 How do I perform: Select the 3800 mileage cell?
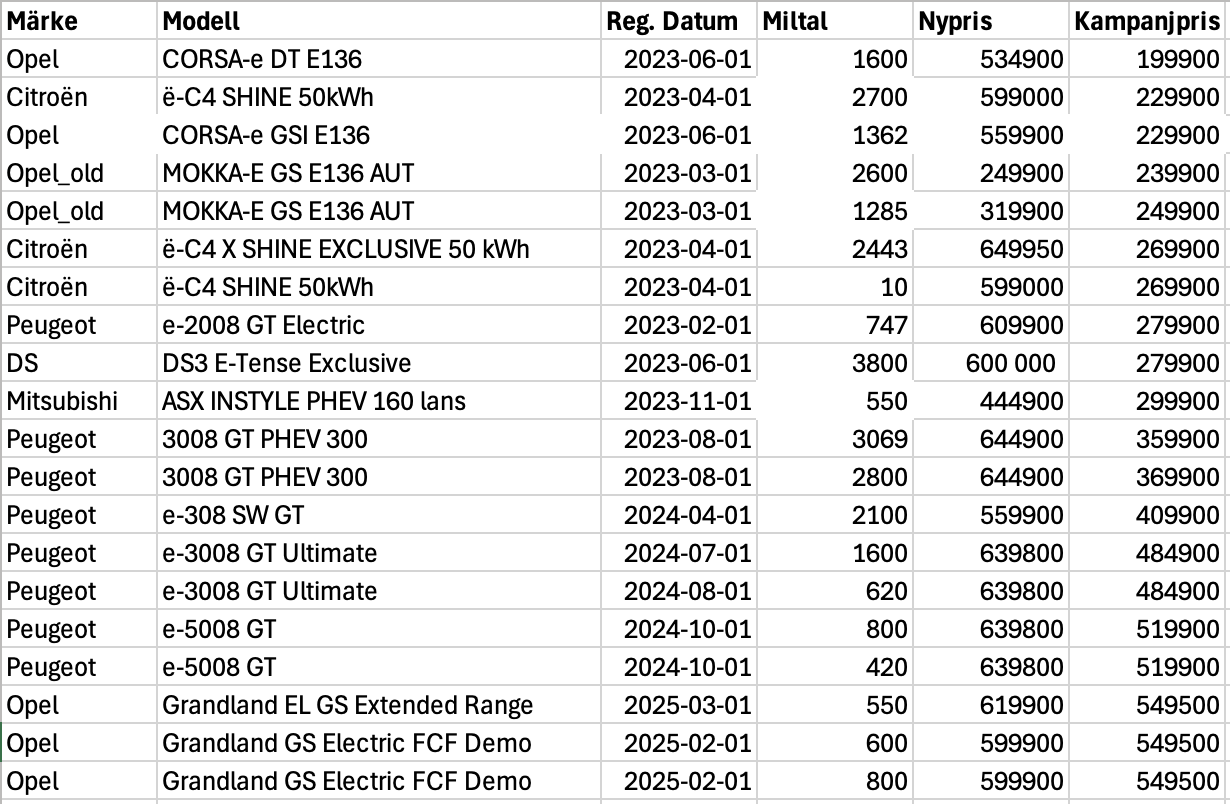point(835,363)
